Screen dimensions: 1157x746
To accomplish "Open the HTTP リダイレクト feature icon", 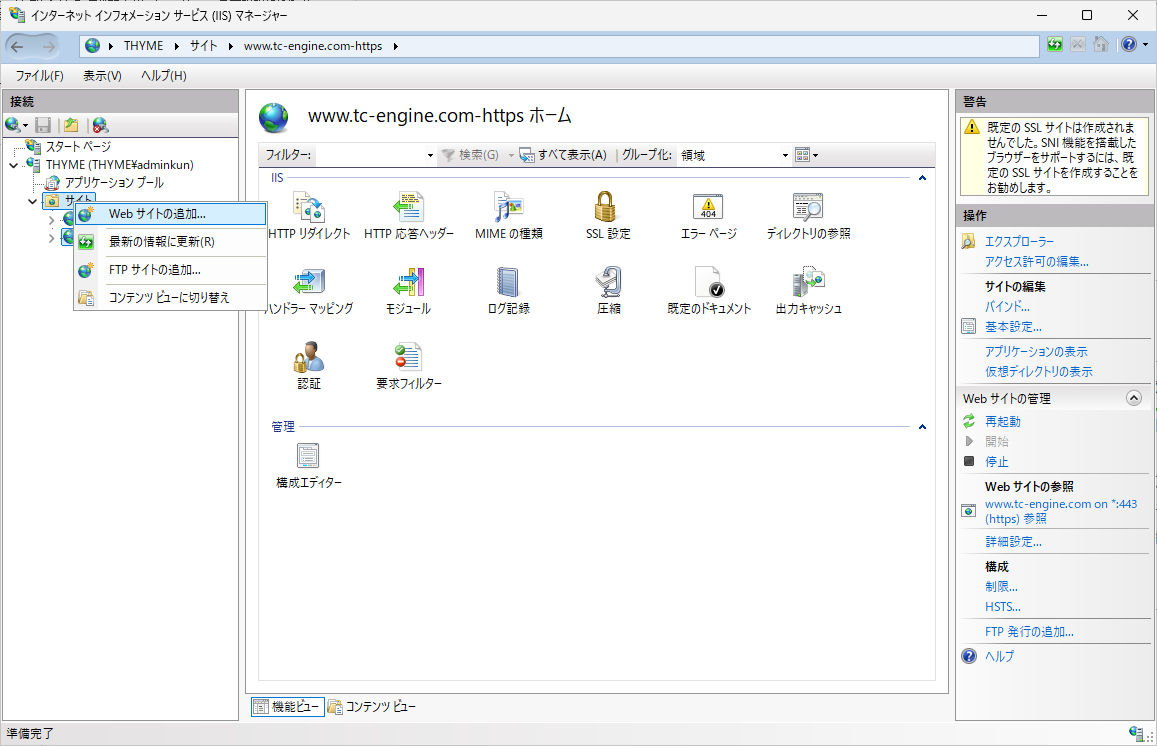I will coord(309,207).
